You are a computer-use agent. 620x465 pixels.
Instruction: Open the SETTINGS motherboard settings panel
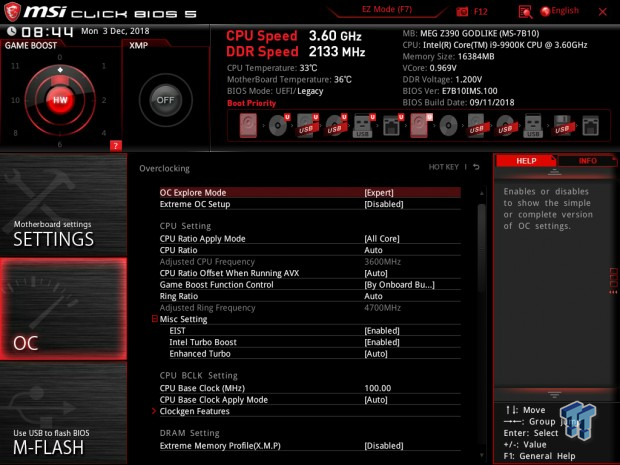pos(63,205)
